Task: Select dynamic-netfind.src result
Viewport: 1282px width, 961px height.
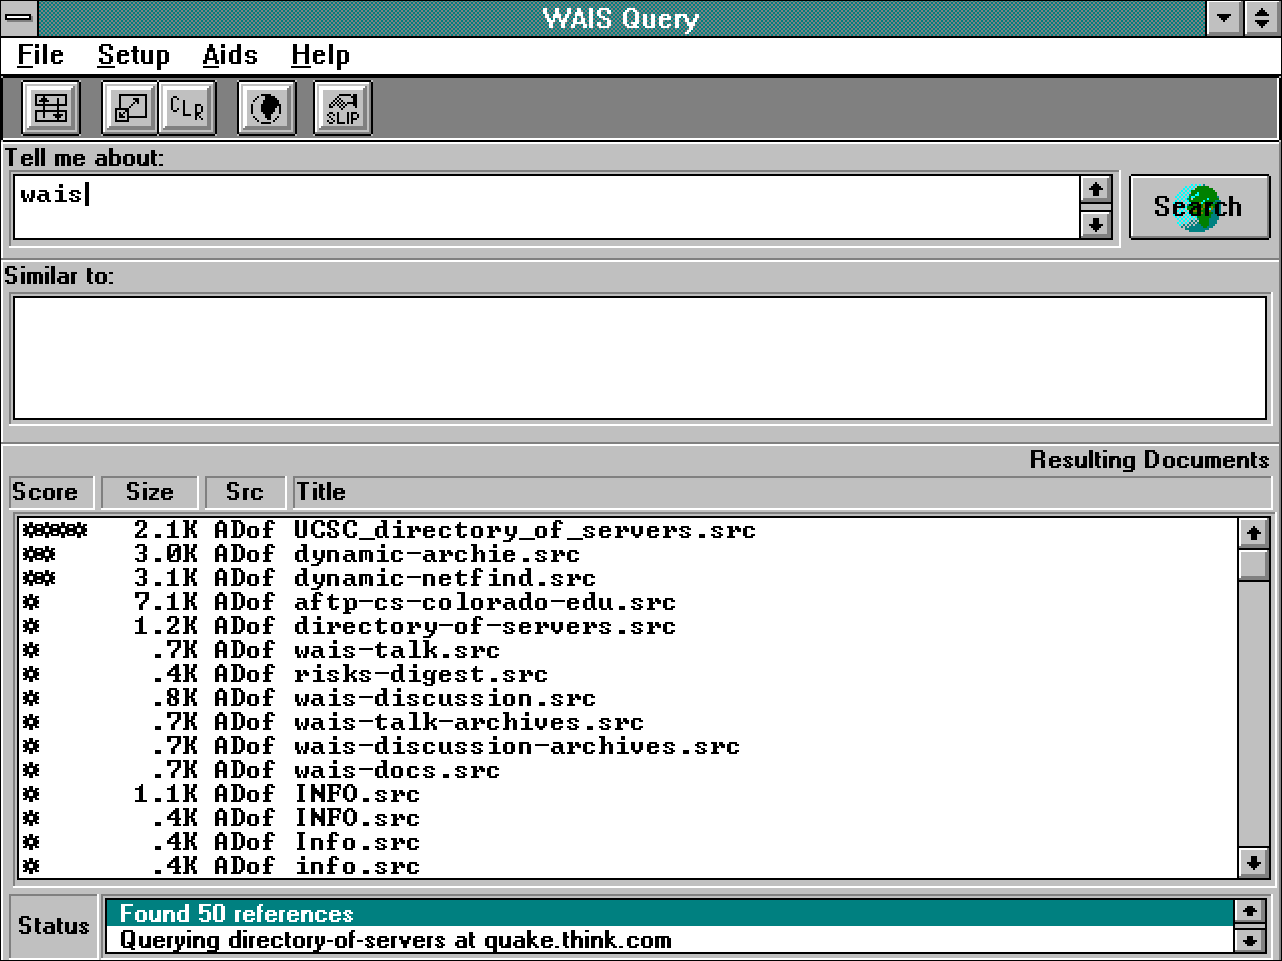Action: click(628, 578)
